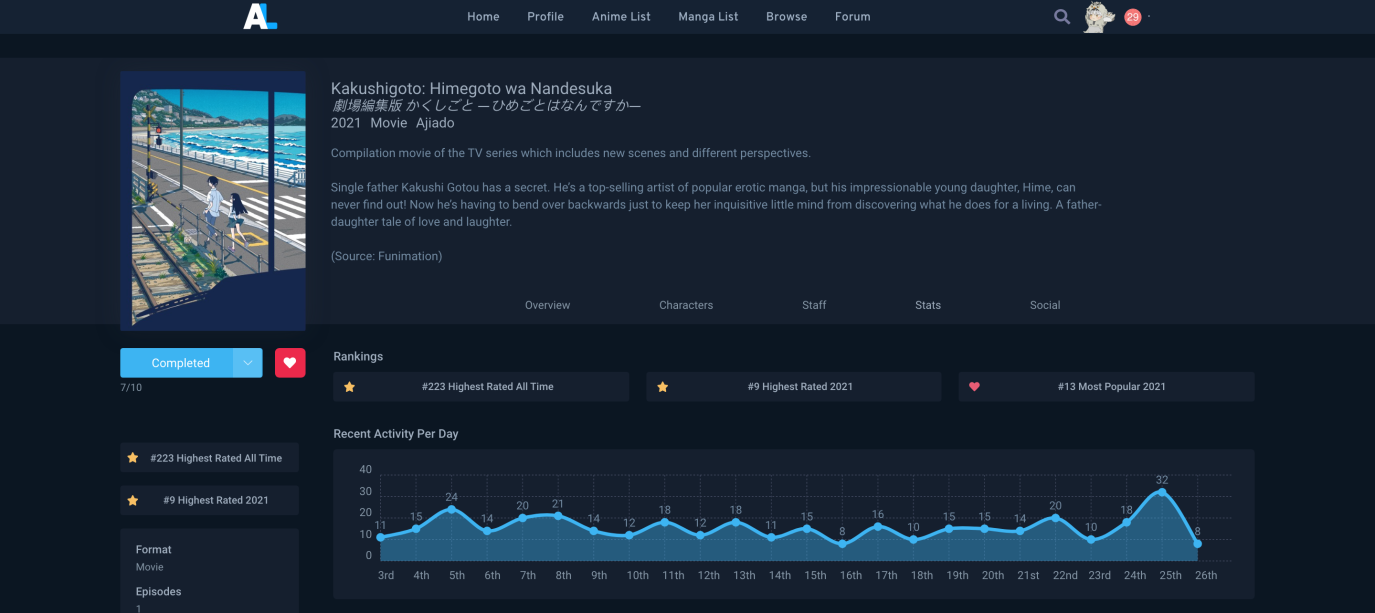Click star icon in #9 Highest Rated 2021
Screen dimensions: 1375x613
(x=662, y=387)
